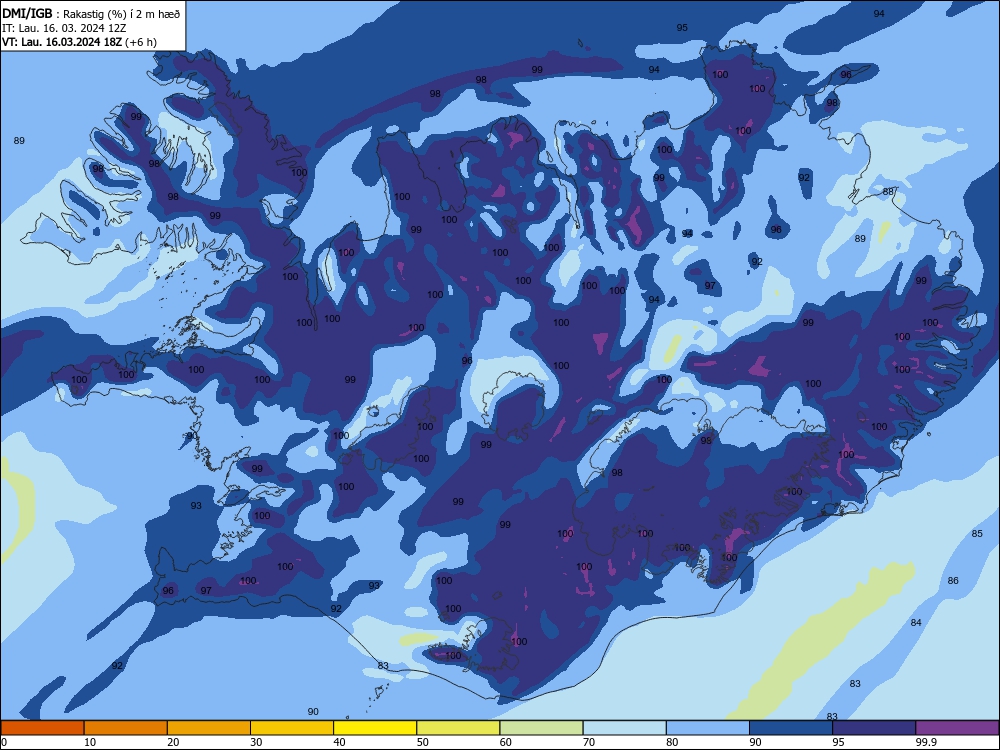Select the 90–95 medium blue legend swatch

click(x=791, y=728)
